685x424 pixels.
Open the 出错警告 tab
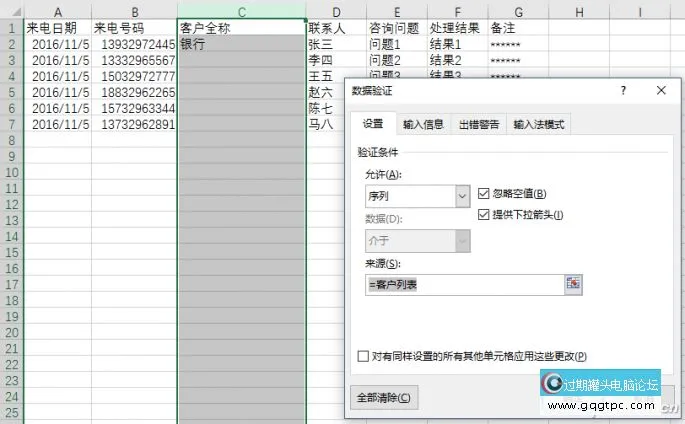479,124
